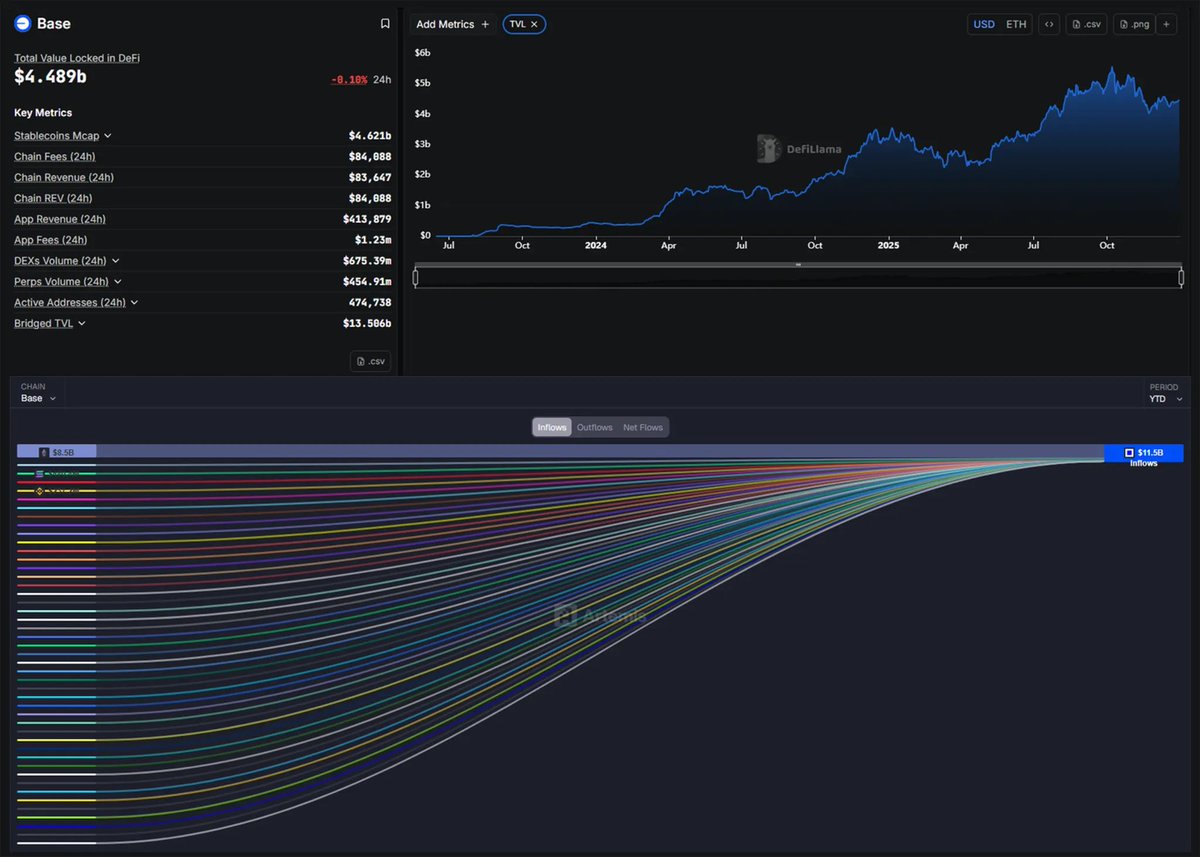
Task: Switch chart denomination to ETH
Action: 1016,24
